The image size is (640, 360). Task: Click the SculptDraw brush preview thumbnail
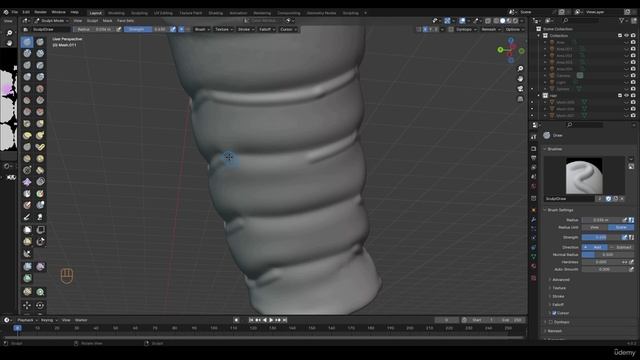coord(584,176)
